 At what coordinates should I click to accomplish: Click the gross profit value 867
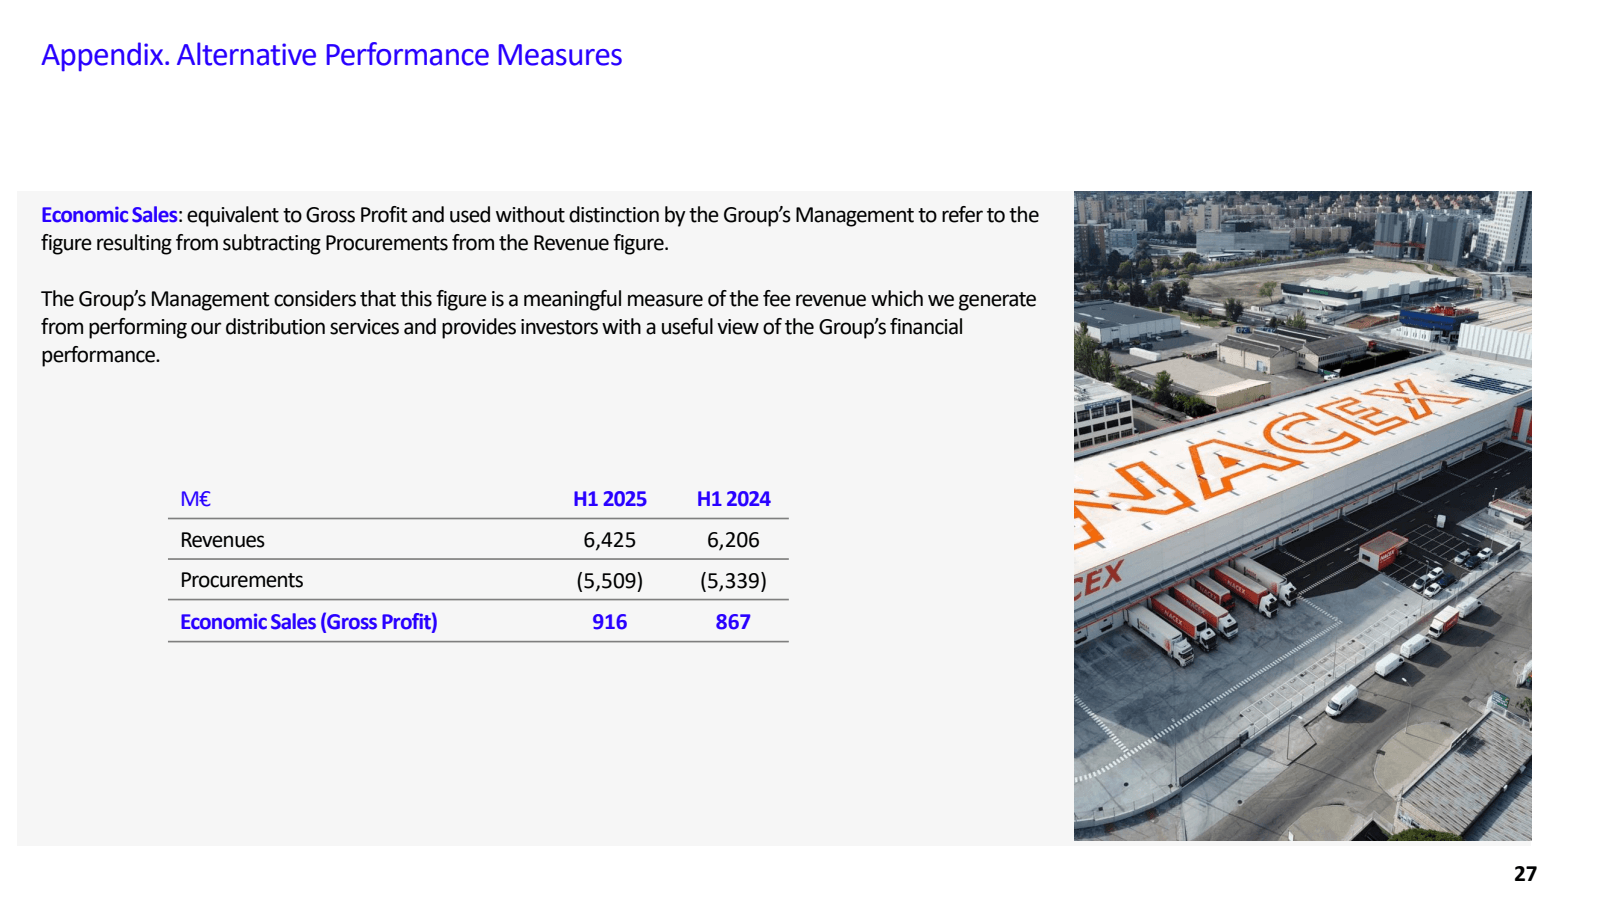[x=733, y=622]
